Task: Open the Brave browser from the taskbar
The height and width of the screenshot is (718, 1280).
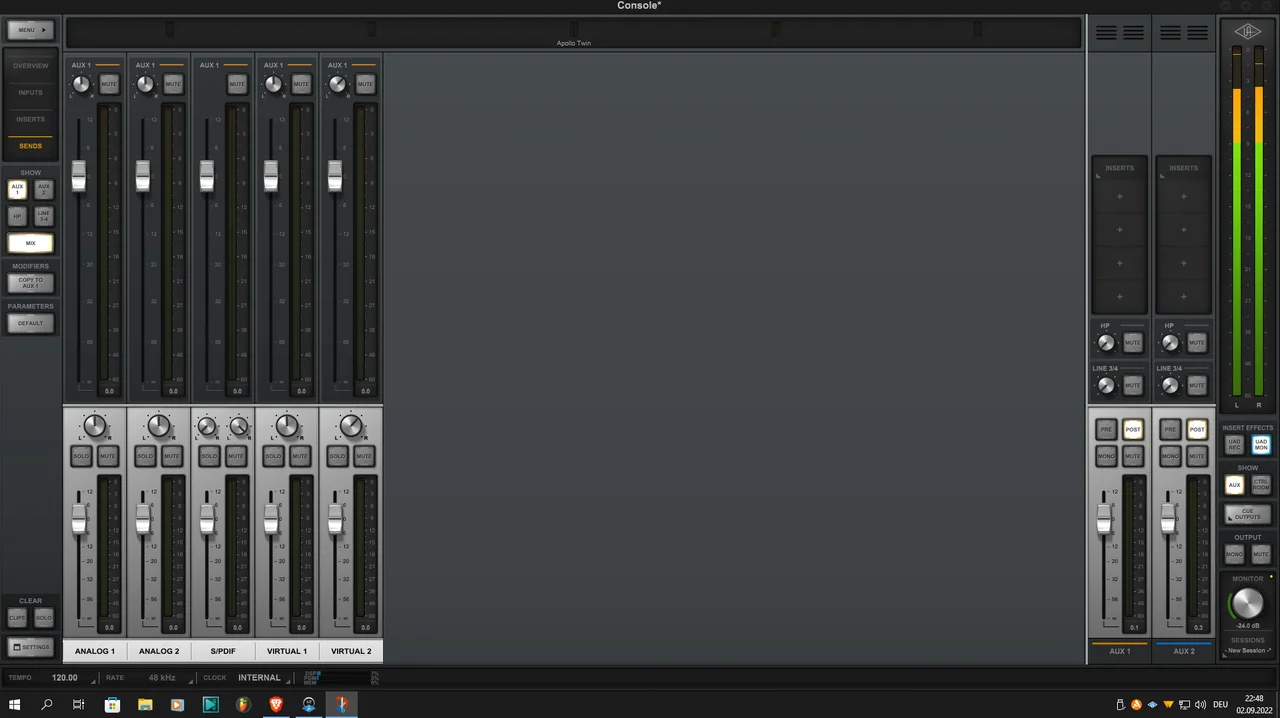Action: click(275, 705)
